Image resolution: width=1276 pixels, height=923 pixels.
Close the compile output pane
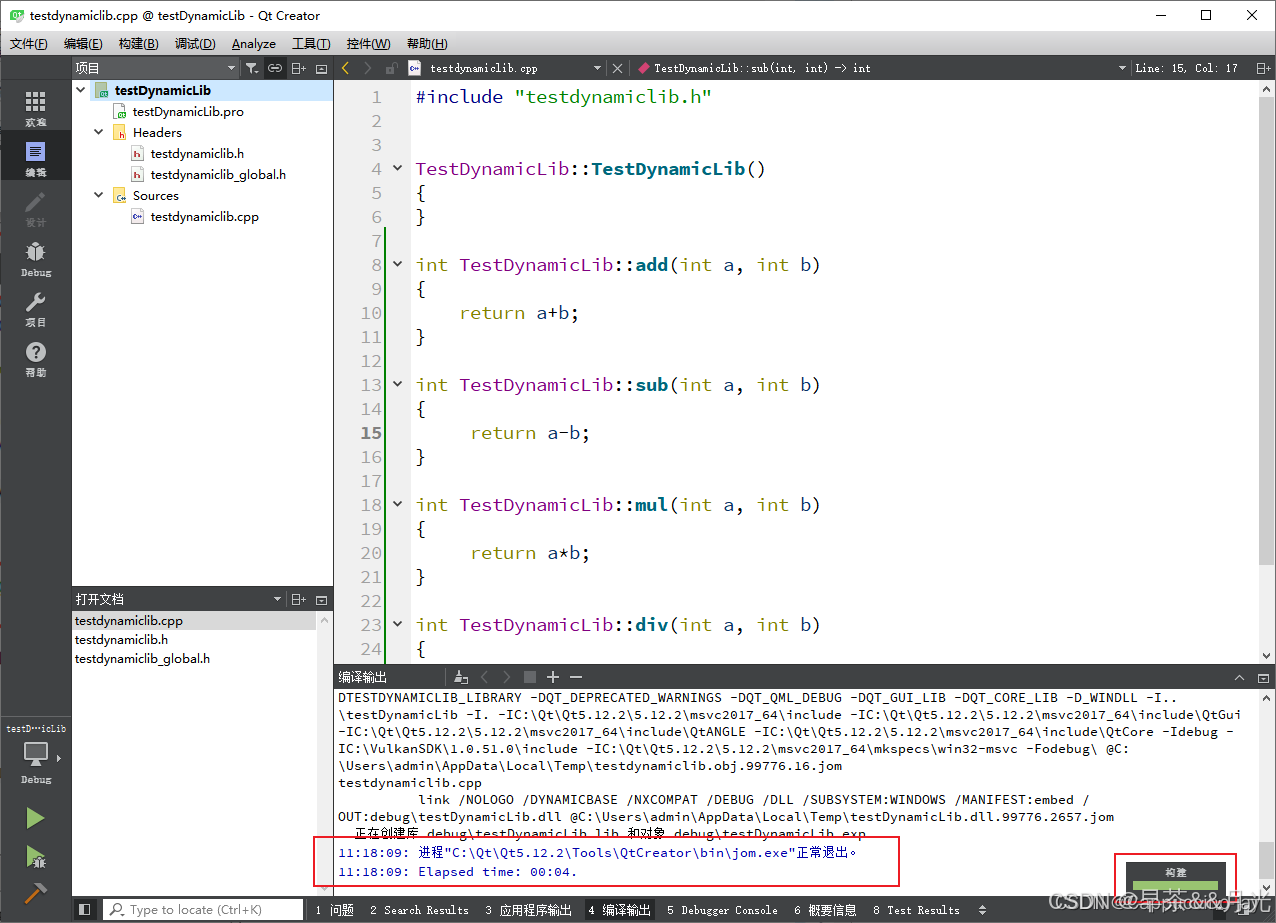coord(1263,677)
